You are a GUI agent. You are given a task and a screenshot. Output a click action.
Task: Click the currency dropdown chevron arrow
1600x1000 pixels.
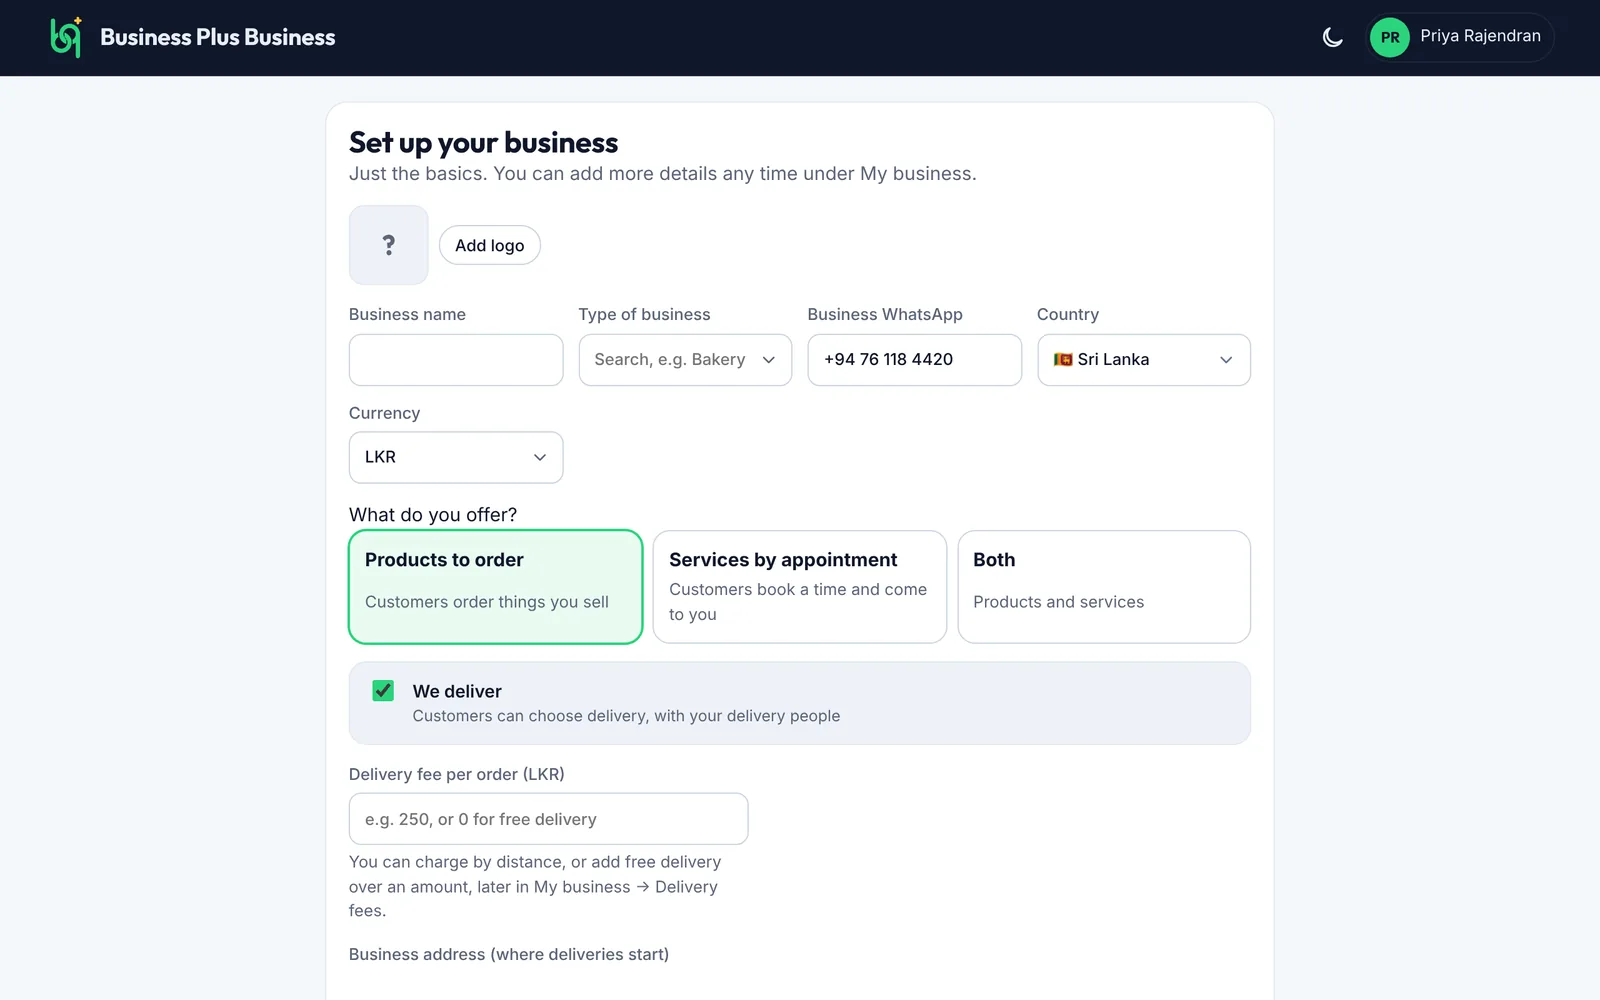coord(540,457)
